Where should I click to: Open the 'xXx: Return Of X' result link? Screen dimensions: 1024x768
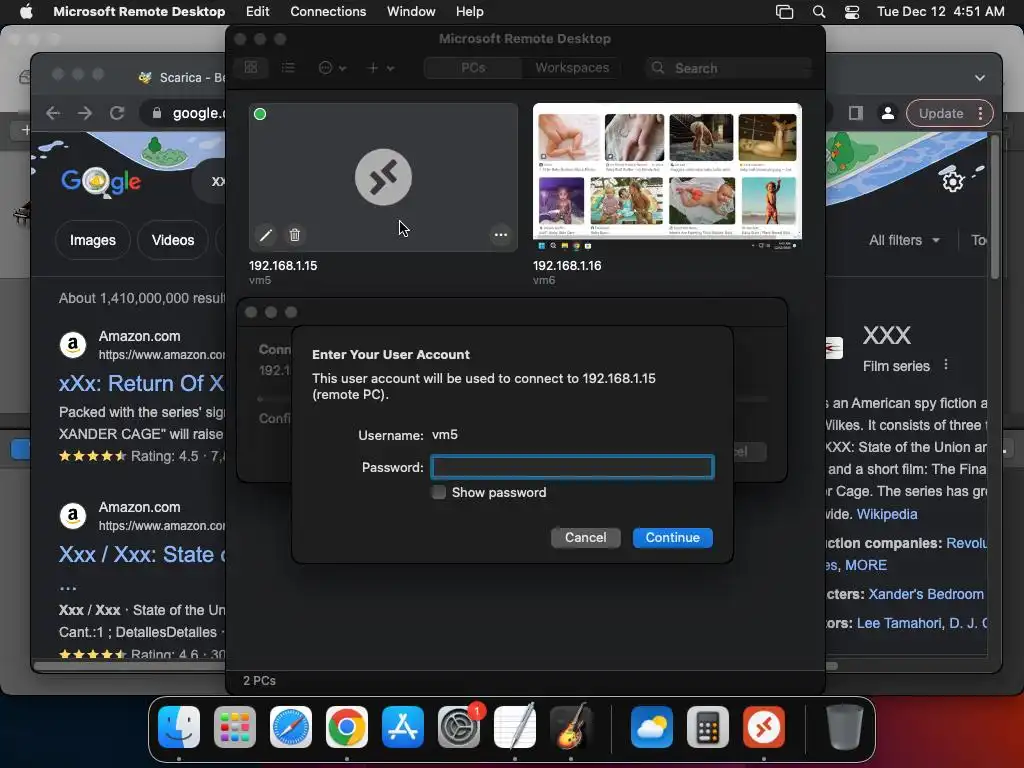[141, 383]
